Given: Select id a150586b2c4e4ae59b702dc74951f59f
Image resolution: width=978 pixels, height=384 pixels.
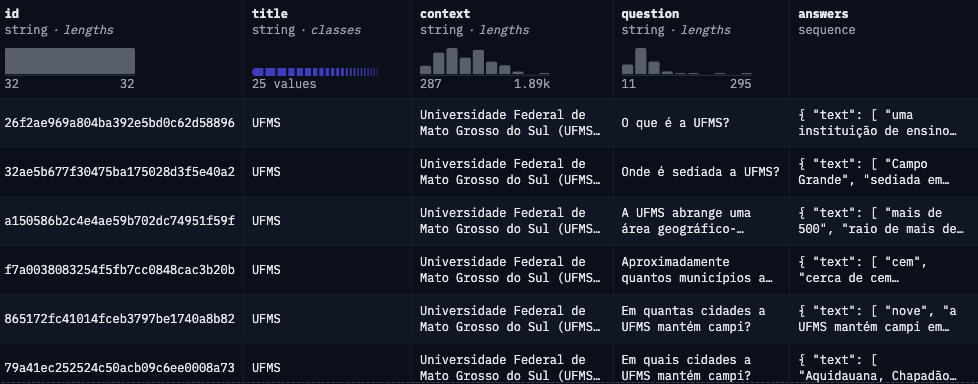Looking at the screenshot, I should (x=120, y=221).
